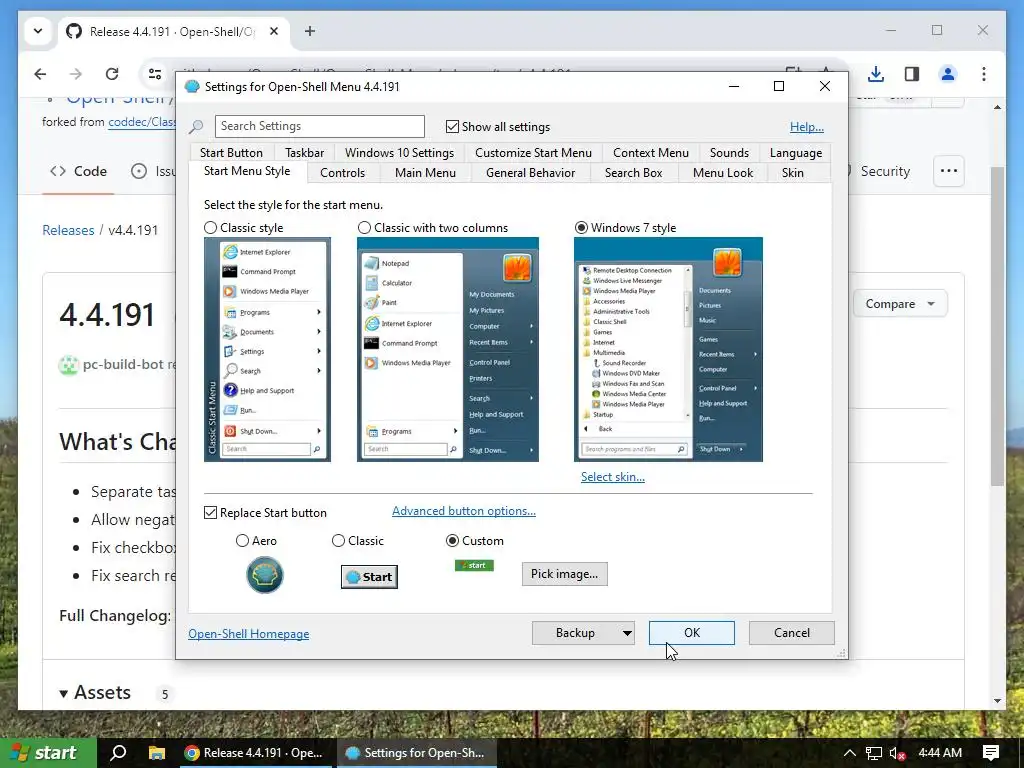Open the Main Menu tab
The image size is (1024, 768).
[x=425, y=173]
